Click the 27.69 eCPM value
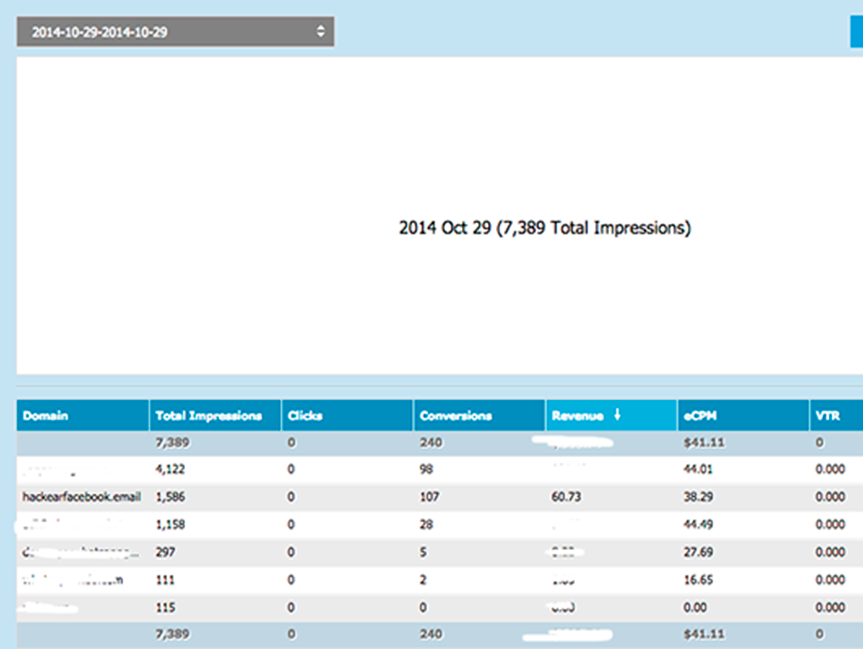Viewport: 863px width, 649px height. pos(698,552)
